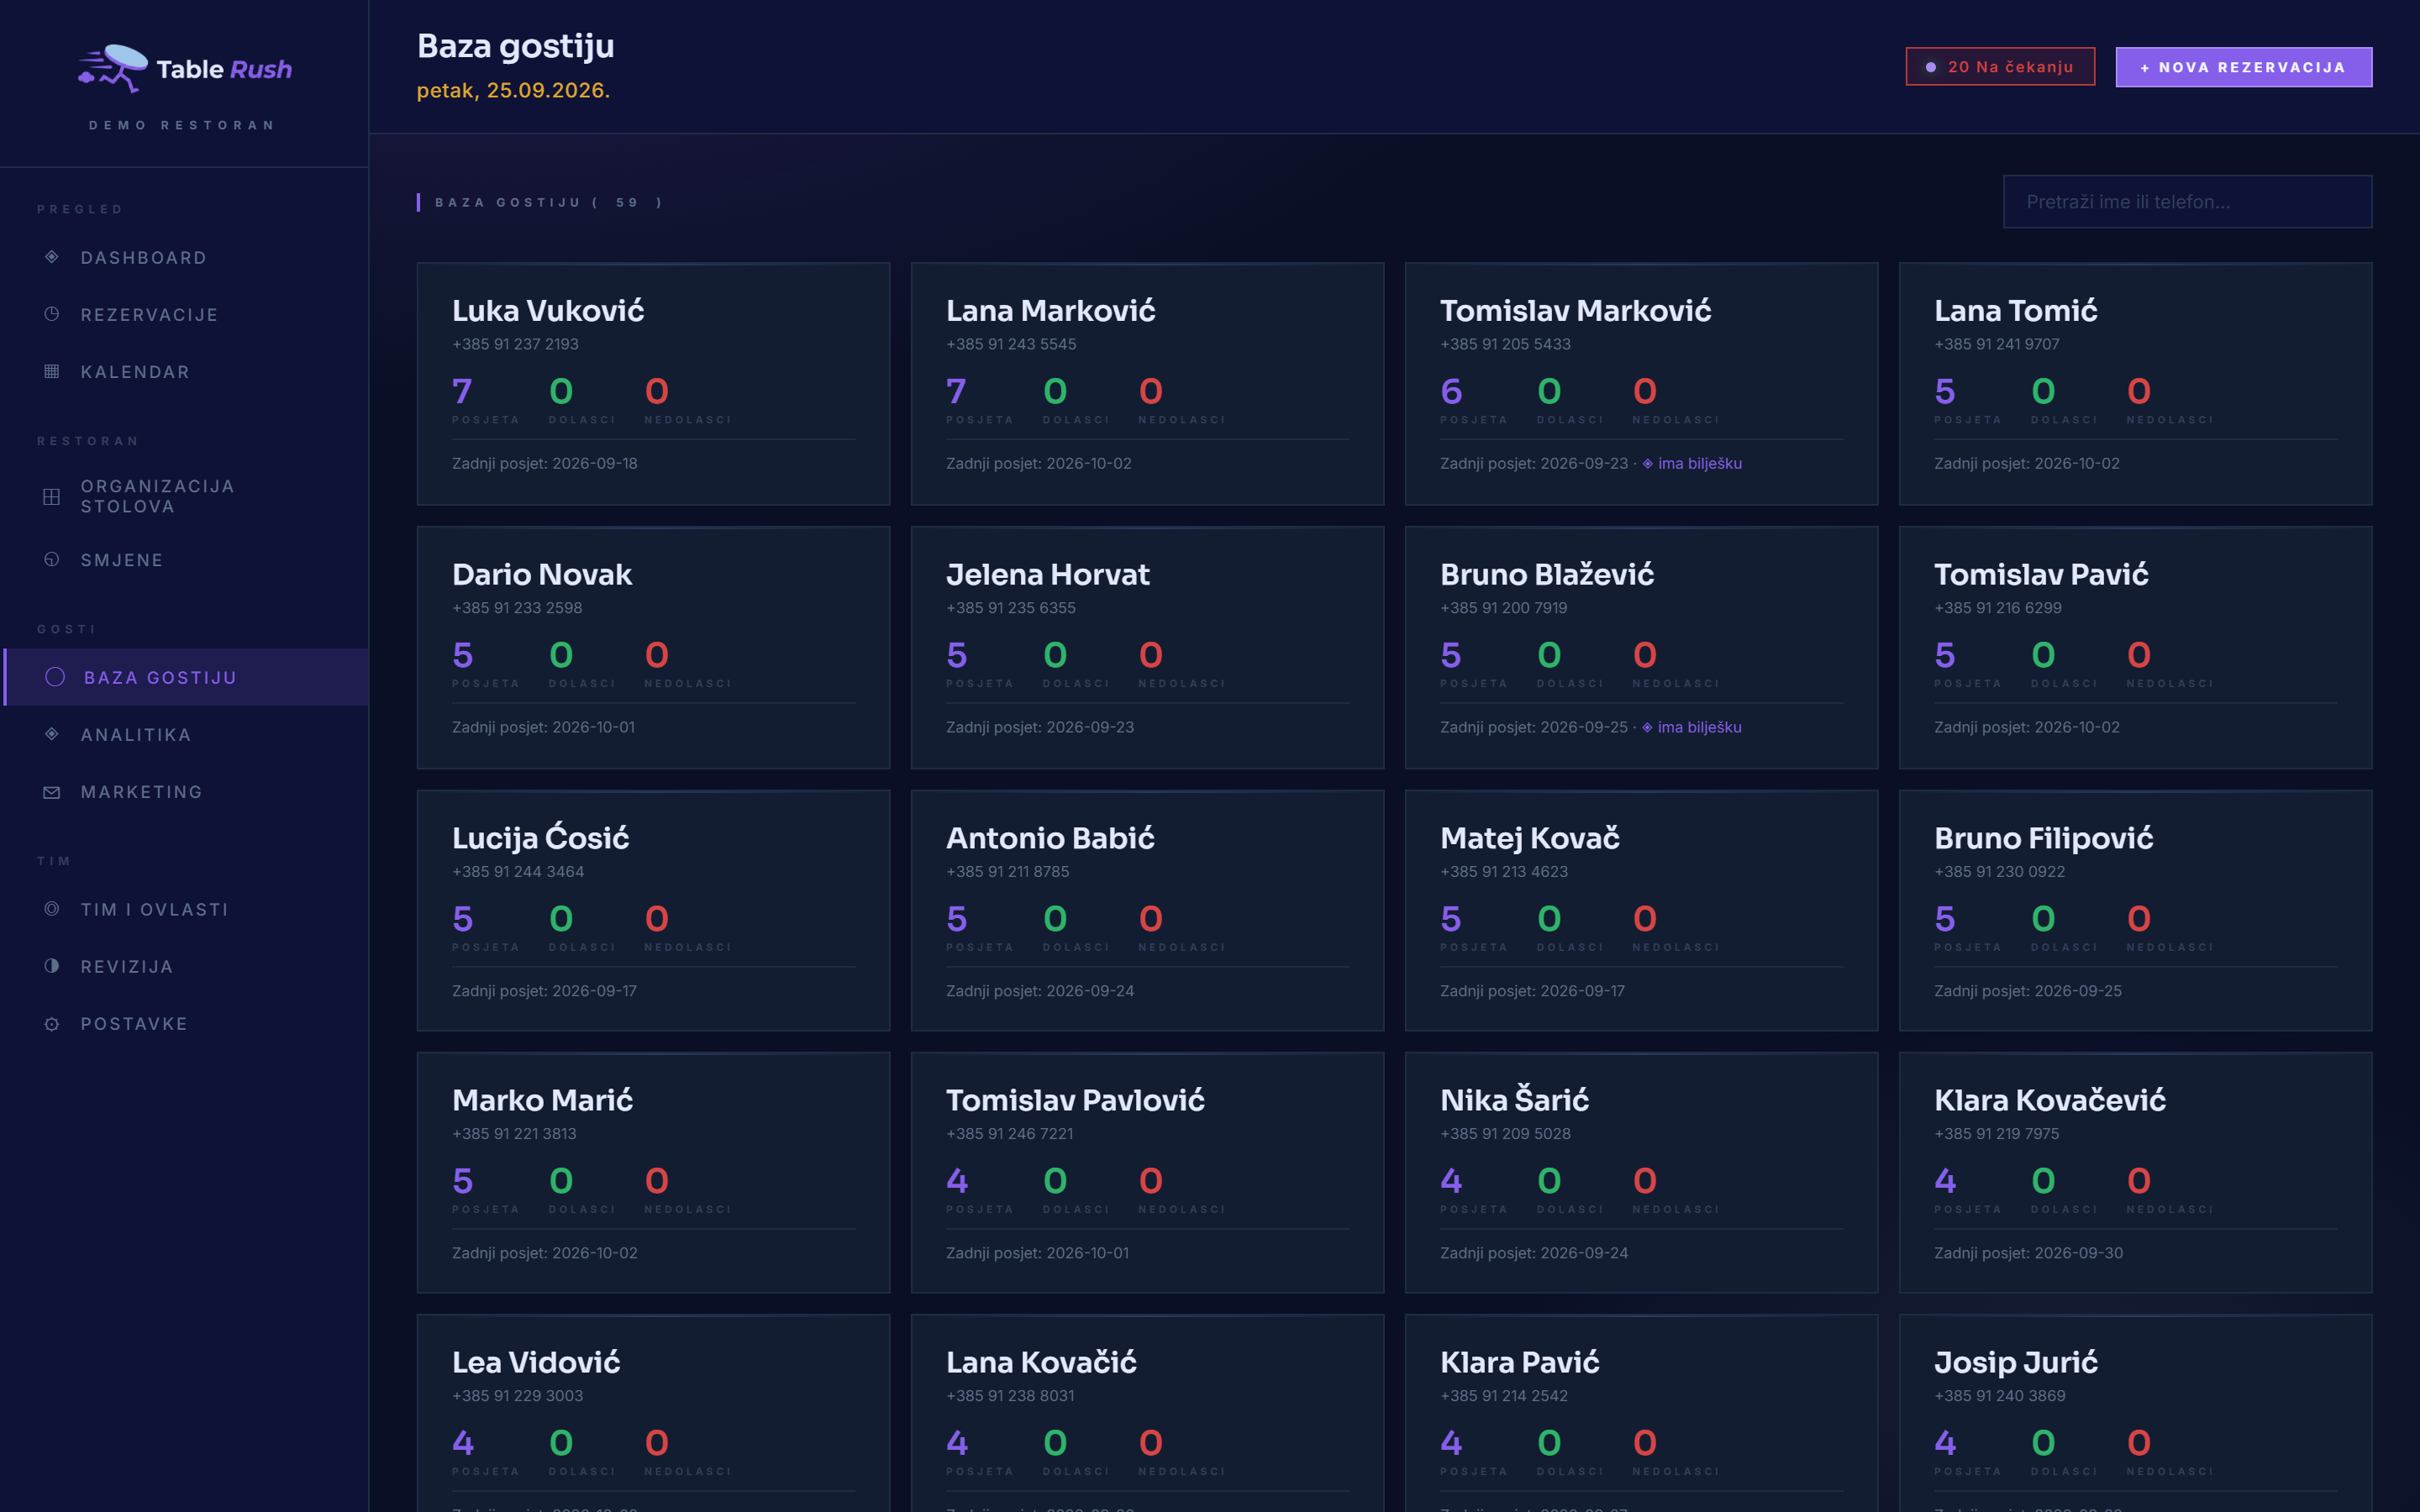This screenshot has height=1512, width=2420.
Task: Click the Organizacija stolova table icon
Action: pos(52,496)
